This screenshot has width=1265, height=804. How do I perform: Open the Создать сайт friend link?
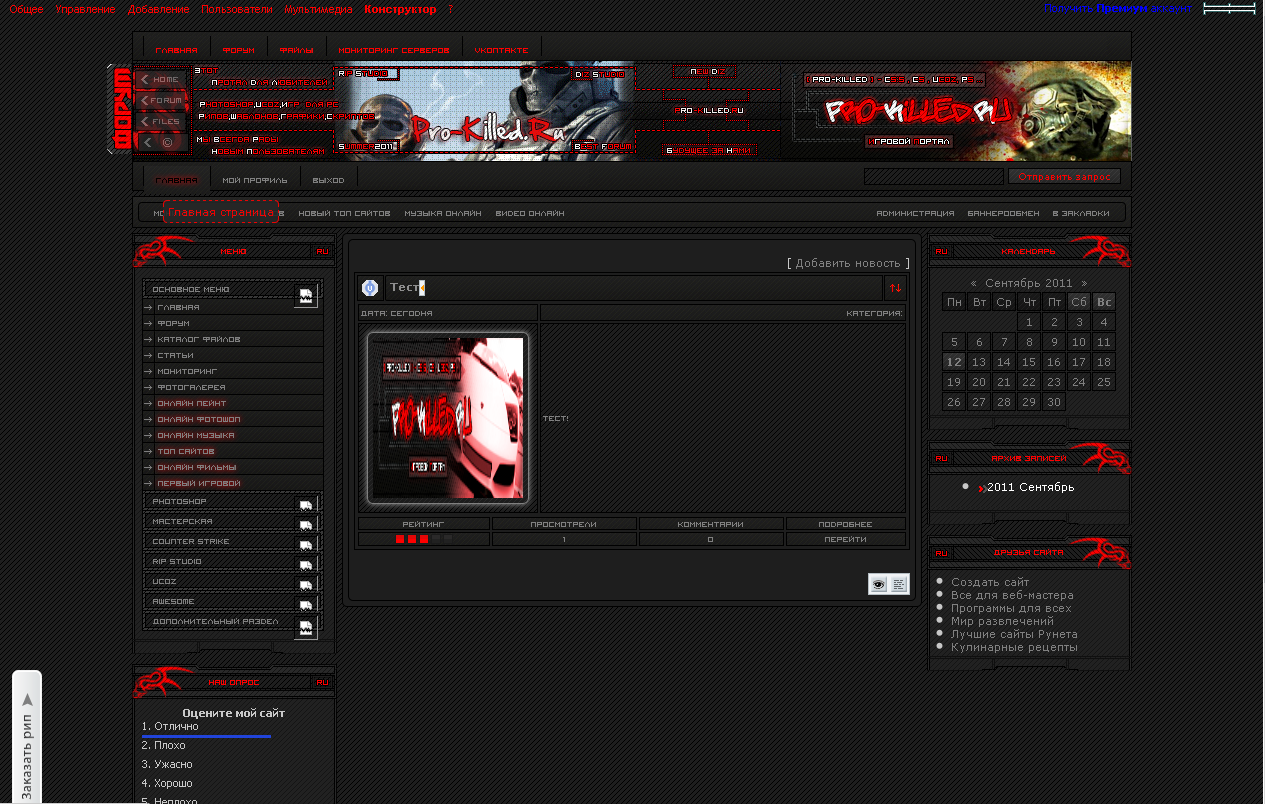(x=990, y=582)
